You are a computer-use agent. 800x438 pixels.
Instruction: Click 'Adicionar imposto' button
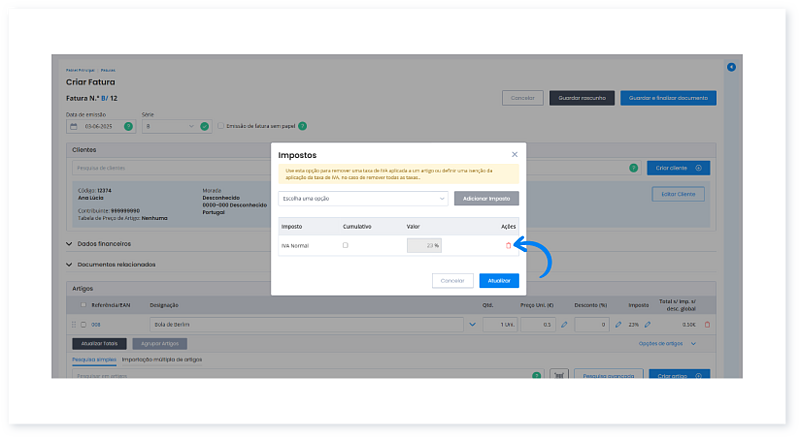[x=486, y=198]
